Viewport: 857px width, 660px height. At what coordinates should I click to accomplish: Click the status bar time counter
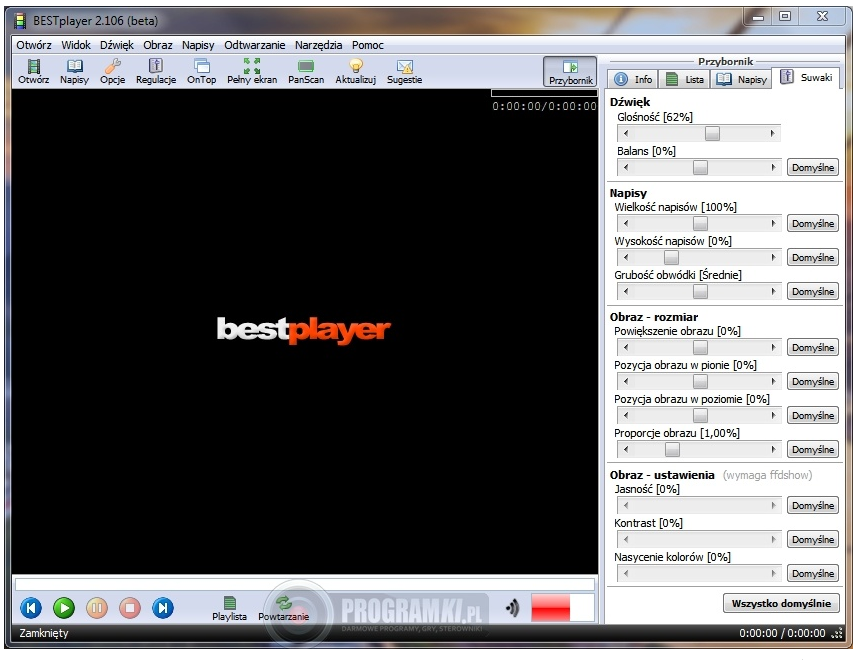pyautogui.click(x=782, y=633)
